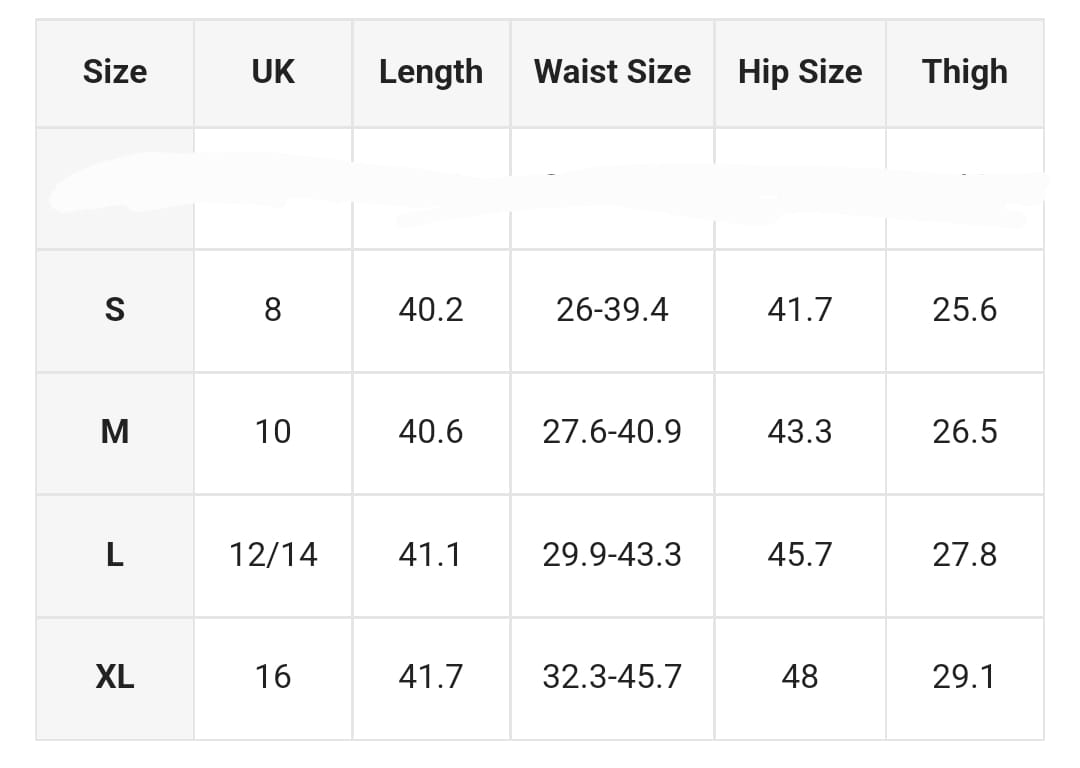This screenshot has height=768, width=1080.
Task: Select the 45.7 hip size cell
Action: [800, 556]
